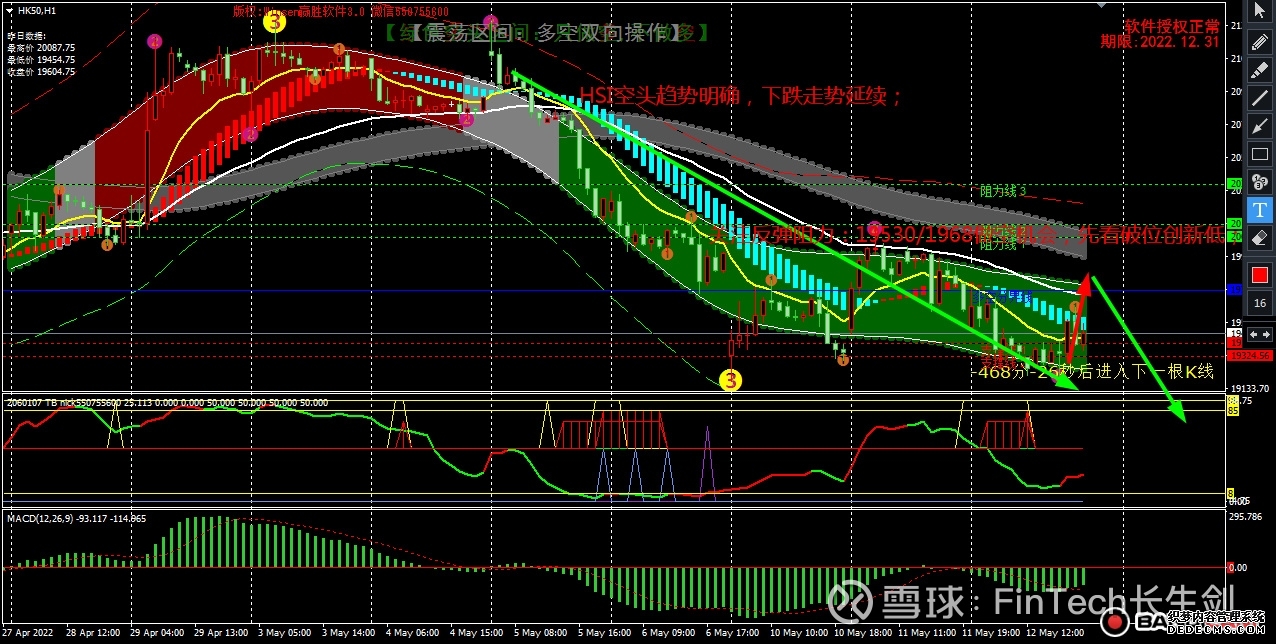
Task: Click the yellow wave marker 3 at top
Action: (274, 23)
